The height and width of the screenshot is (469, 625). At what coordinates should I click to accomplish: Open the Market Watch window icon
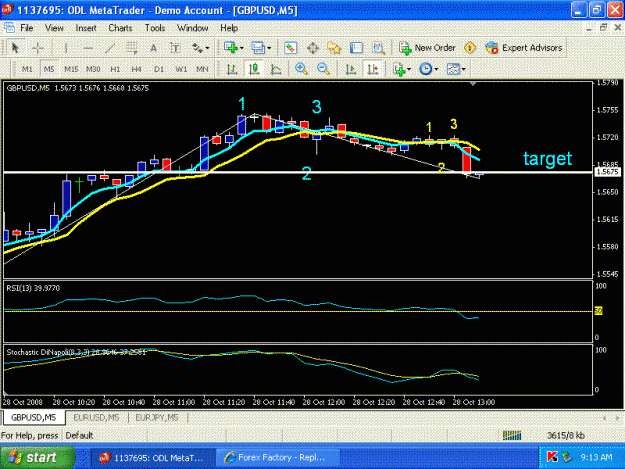291,48
